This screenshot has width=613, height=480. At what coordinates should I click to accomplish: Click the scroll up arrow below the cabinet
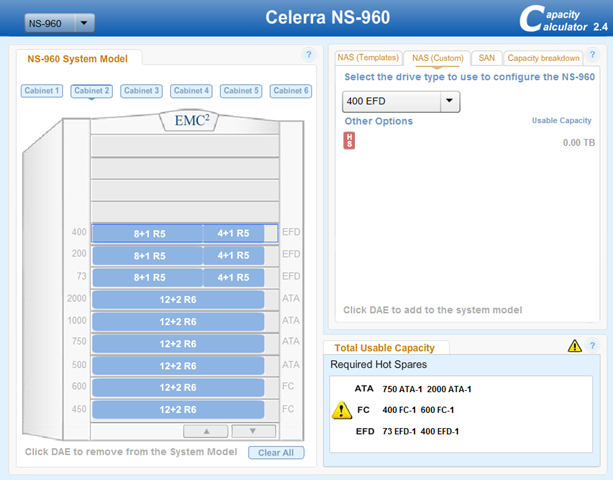[208, 431]
